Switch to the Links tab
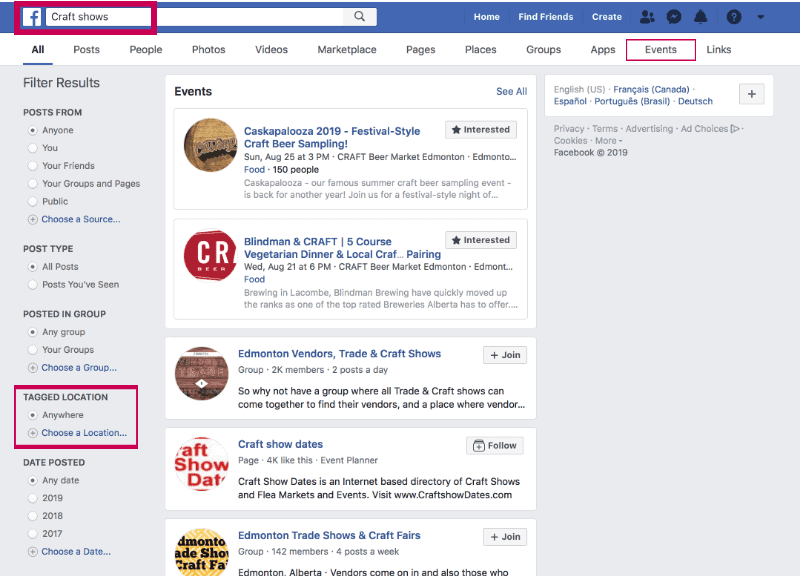The width and height of the screenshot is (800, 576). coord(718,49)
